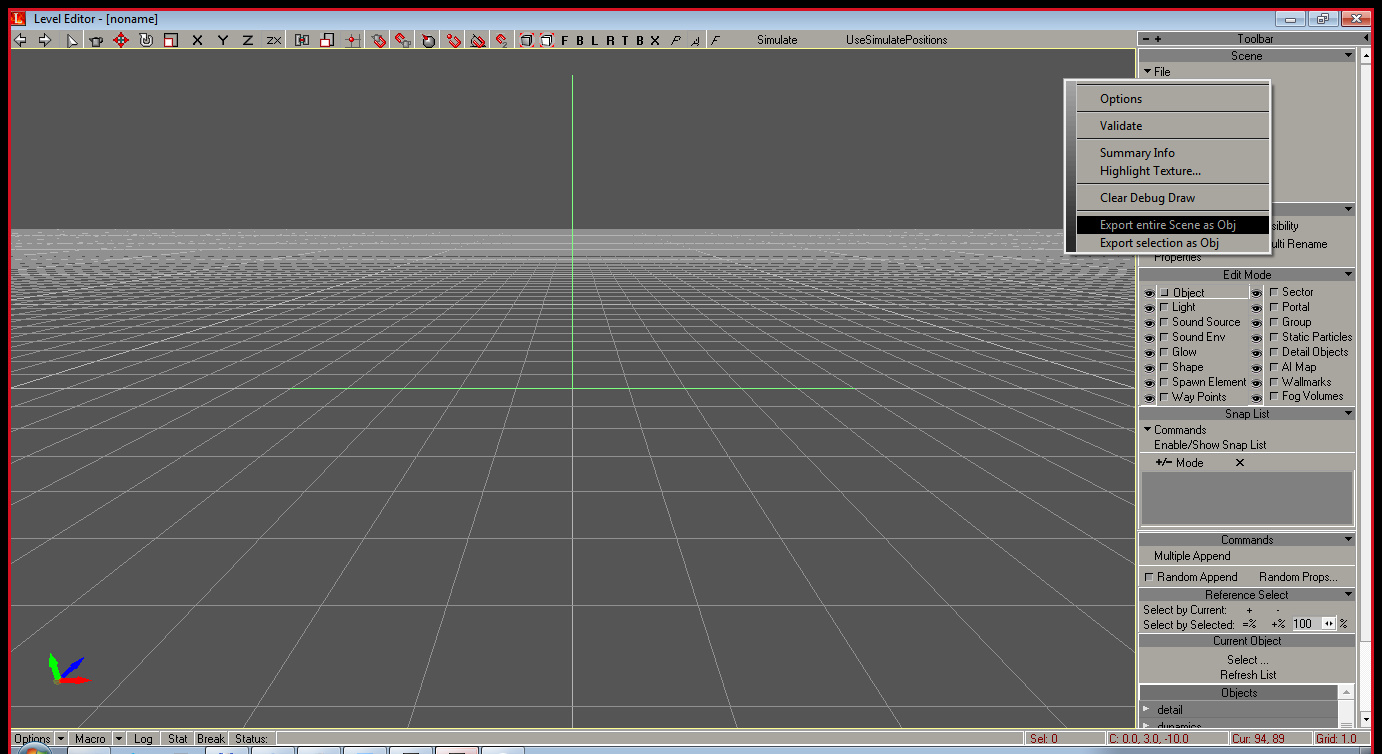Click Enable/Show Snap List
This screenshot has width=1382, height=754.
tap(1210, 445)
